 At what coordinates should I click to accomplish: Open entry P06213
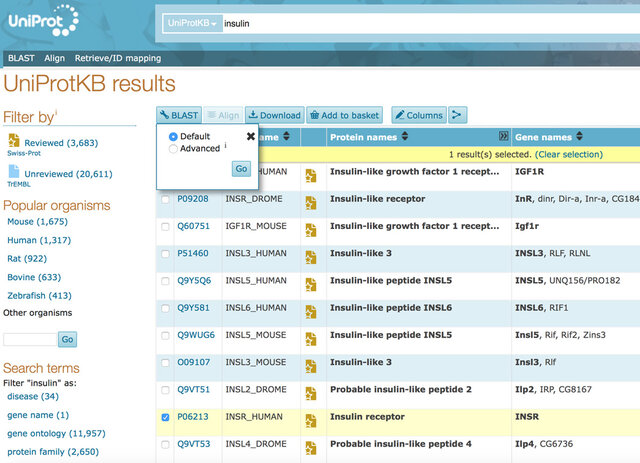click(193, 417)
